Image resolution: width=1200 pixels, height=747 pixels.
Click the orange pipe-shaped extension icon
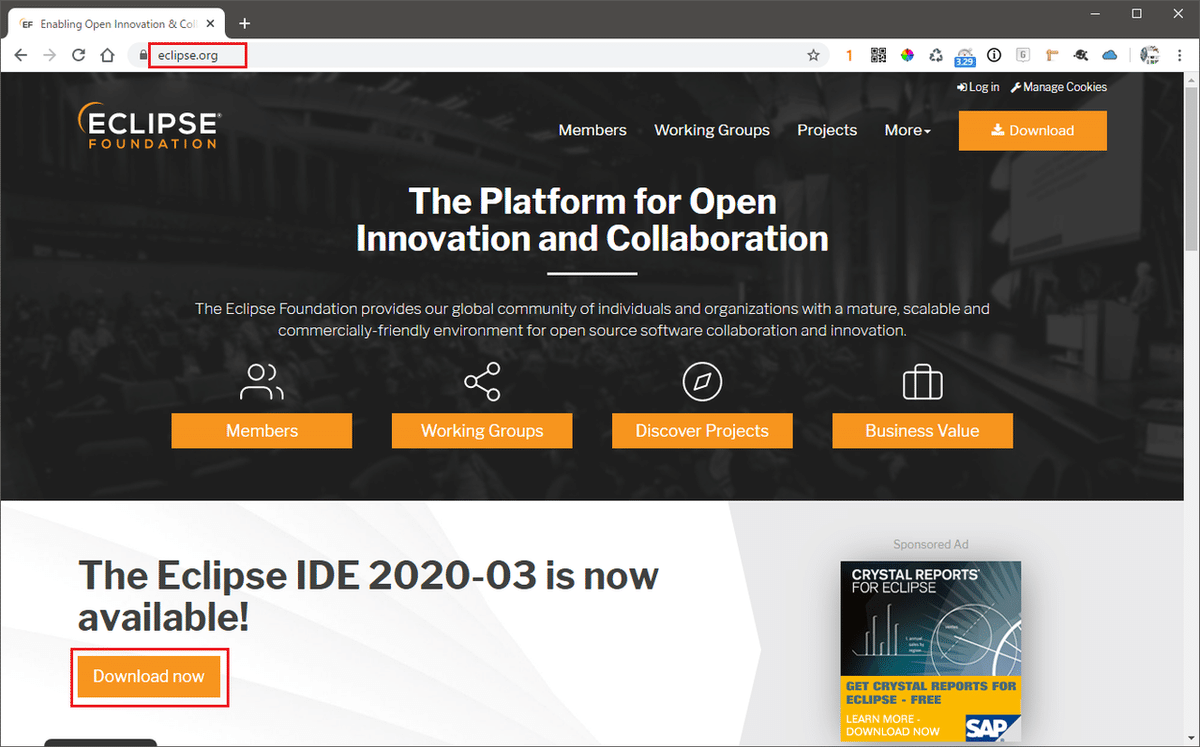[x=1052, y=55]
